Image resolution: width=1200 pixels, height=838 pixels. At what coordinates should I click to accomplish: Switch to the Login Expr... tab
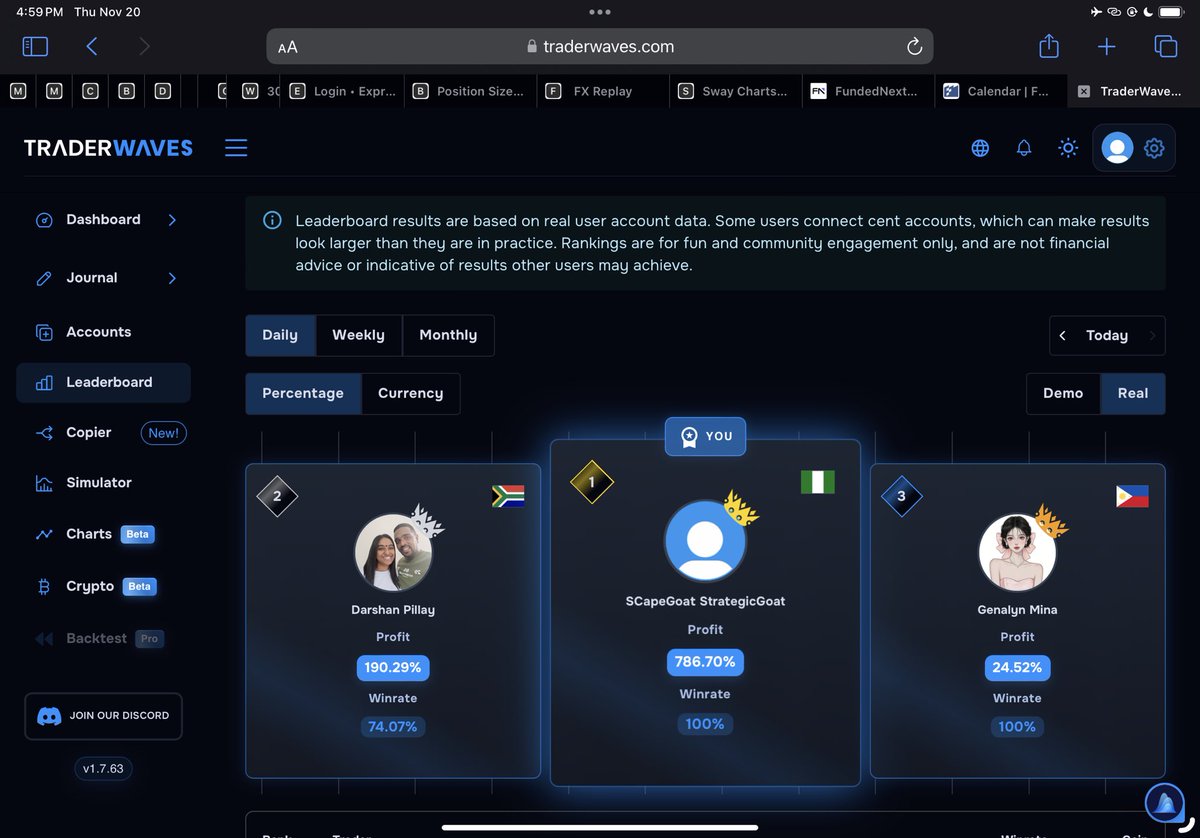[x=341, y=91]
